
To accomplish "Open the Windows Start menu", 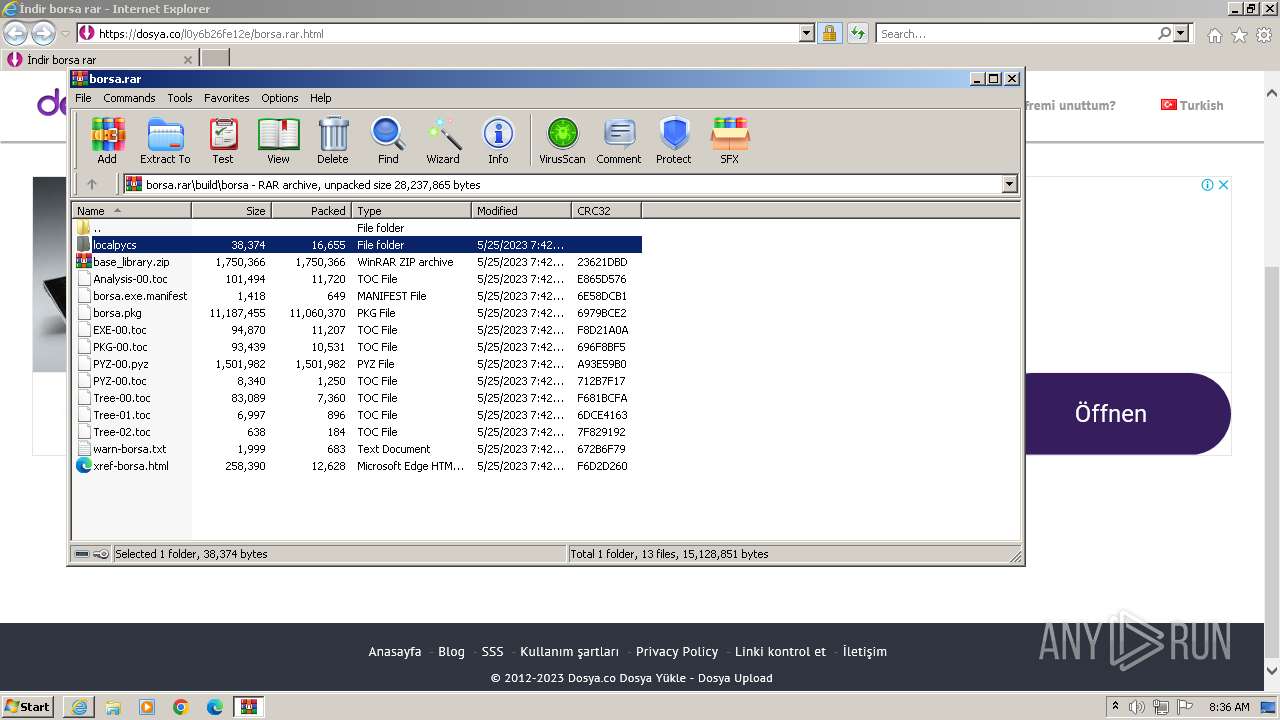I will 28,707.
